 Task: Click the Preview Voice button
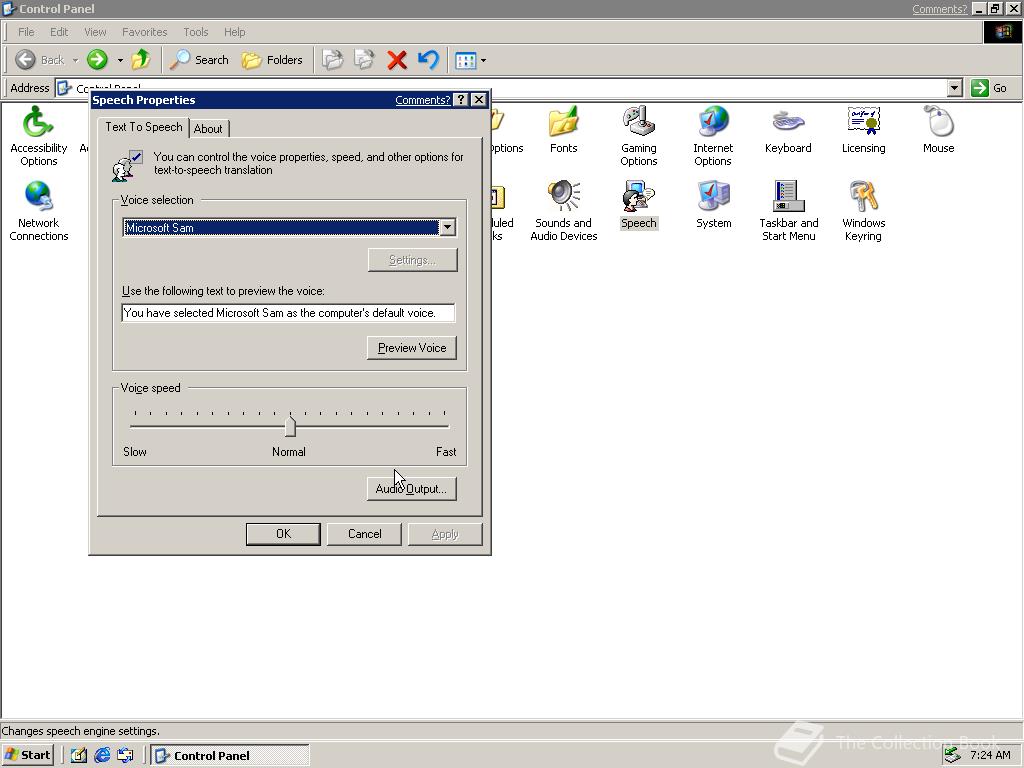(x=412, y=348)
